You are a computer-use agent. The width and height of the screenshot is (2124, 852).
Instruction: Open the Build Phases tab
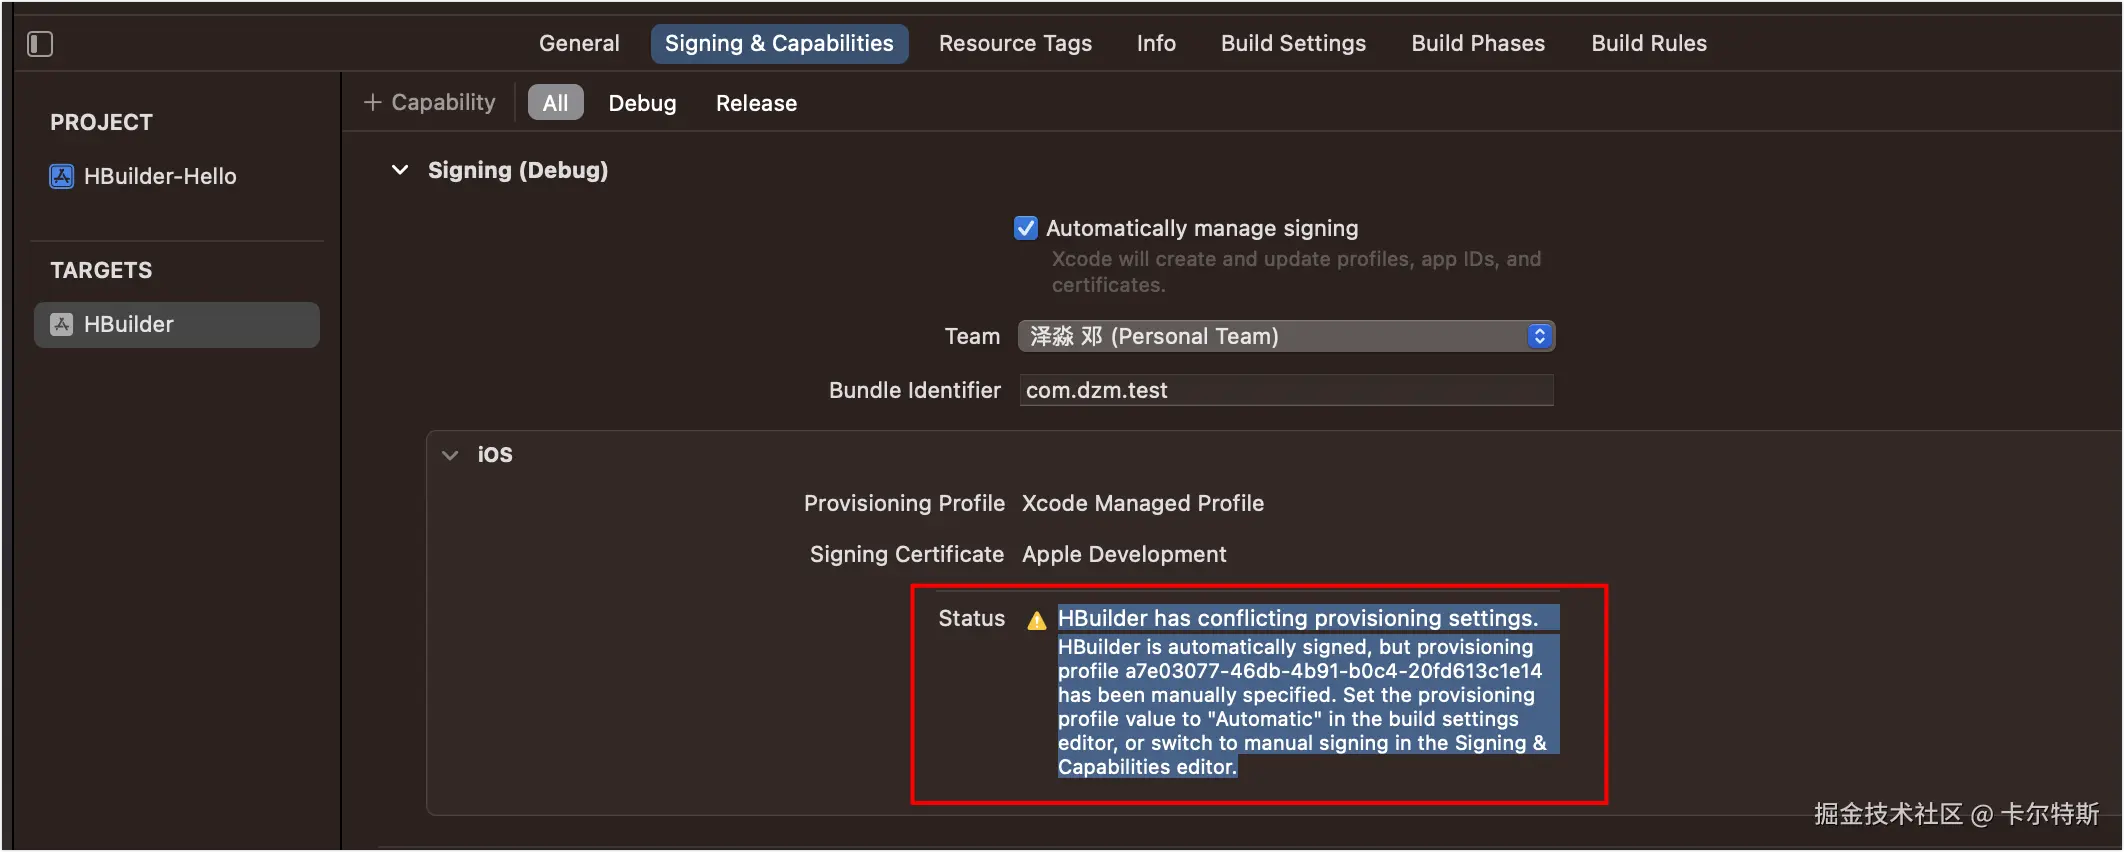(1478, 44)
